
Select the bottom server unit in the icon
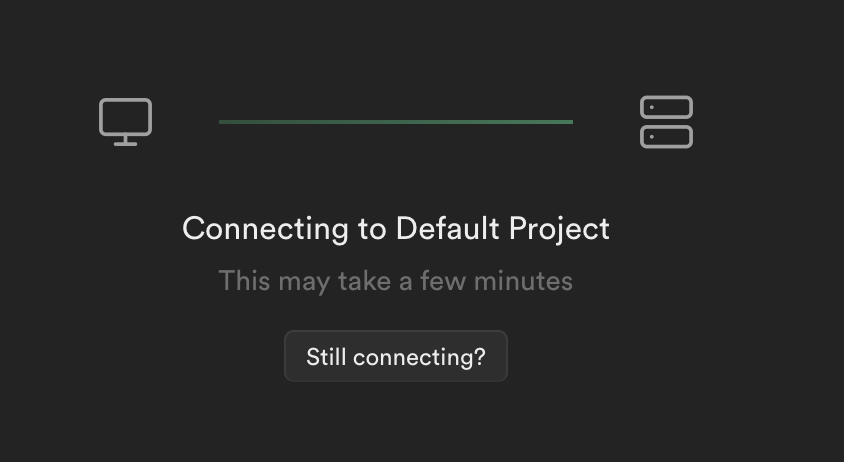coord(666,137)
